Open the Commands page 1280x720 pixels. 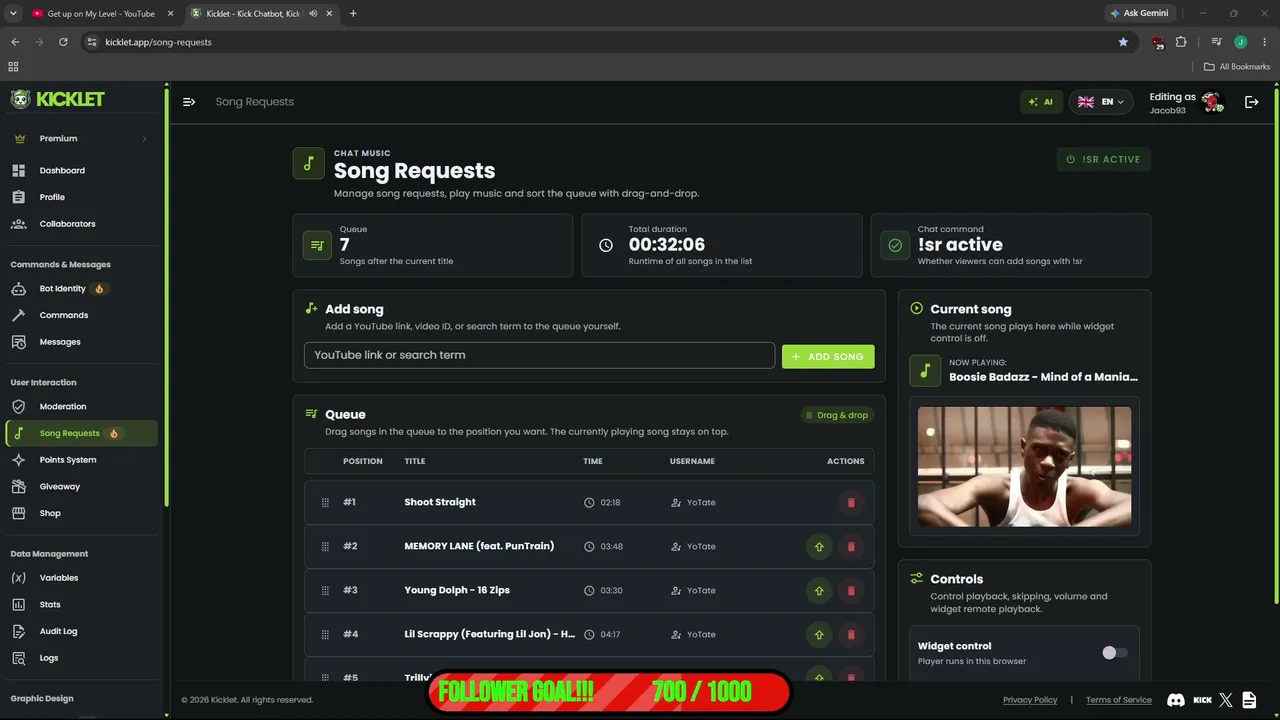click(64, 315)
